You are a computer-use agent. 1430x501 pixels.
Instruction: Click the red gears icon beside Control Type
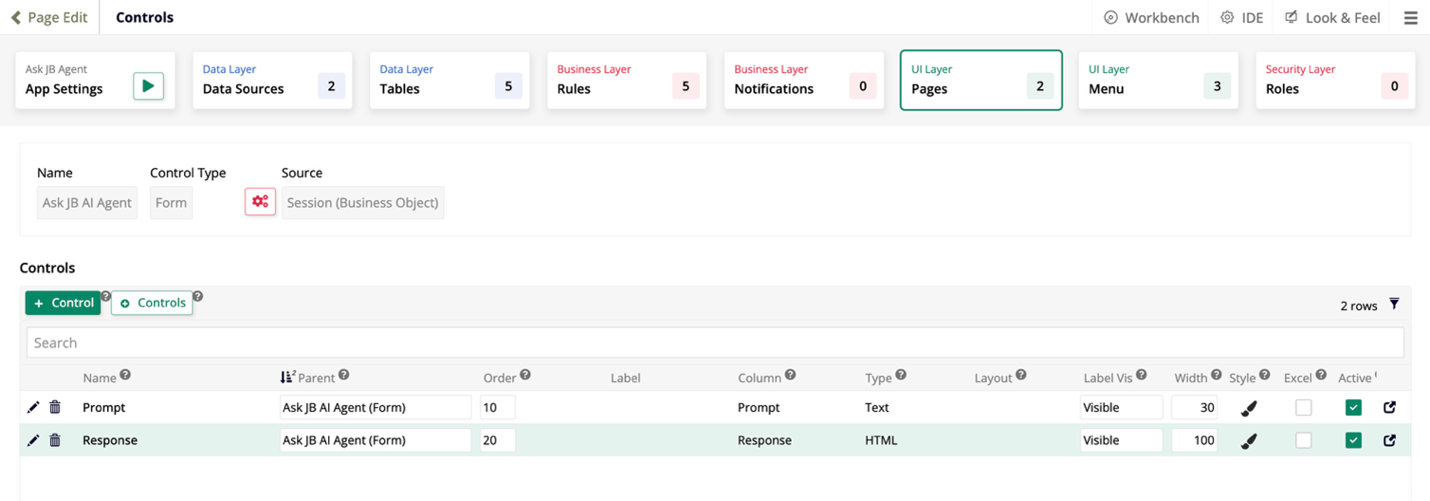(x=260, y=202)
